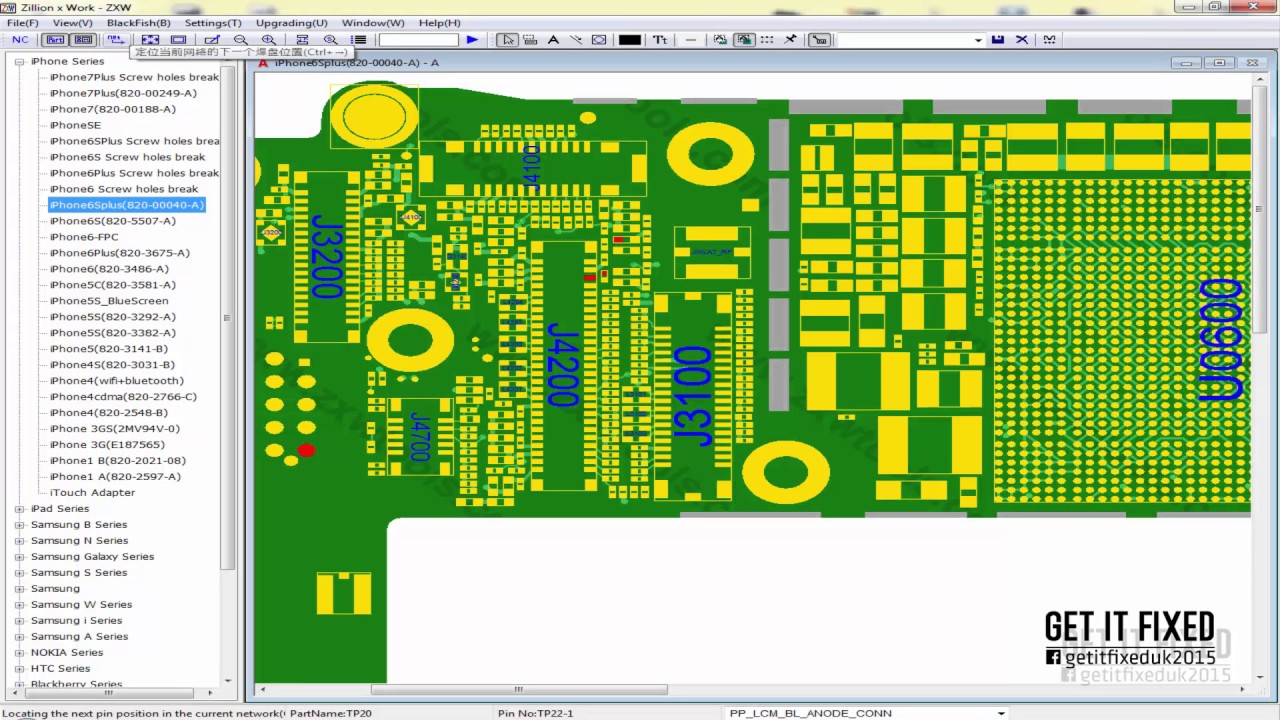Open the list view toolbar icon
The width and height of the screenshot is (1280, 720).
pyautogui.click(x=359, y=40)
